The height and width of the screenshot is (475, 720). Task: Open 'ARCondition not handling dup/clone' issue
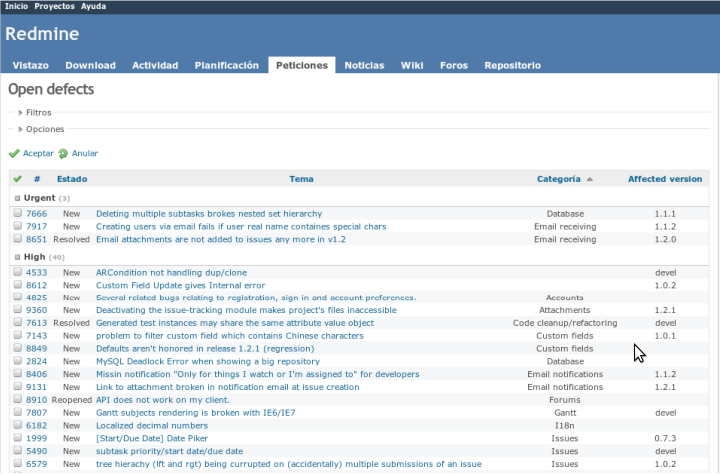click(x=171, y=272)
